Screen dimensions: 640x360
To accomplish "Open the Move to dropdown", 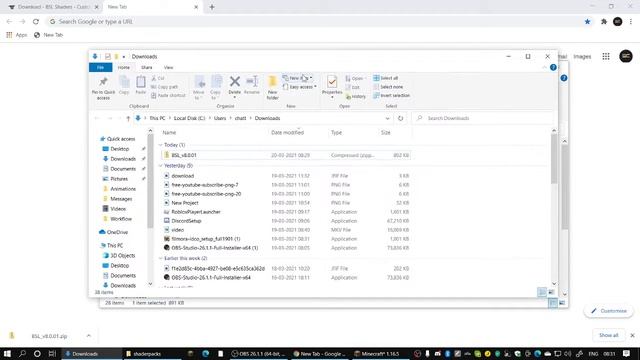I will 199,87.
